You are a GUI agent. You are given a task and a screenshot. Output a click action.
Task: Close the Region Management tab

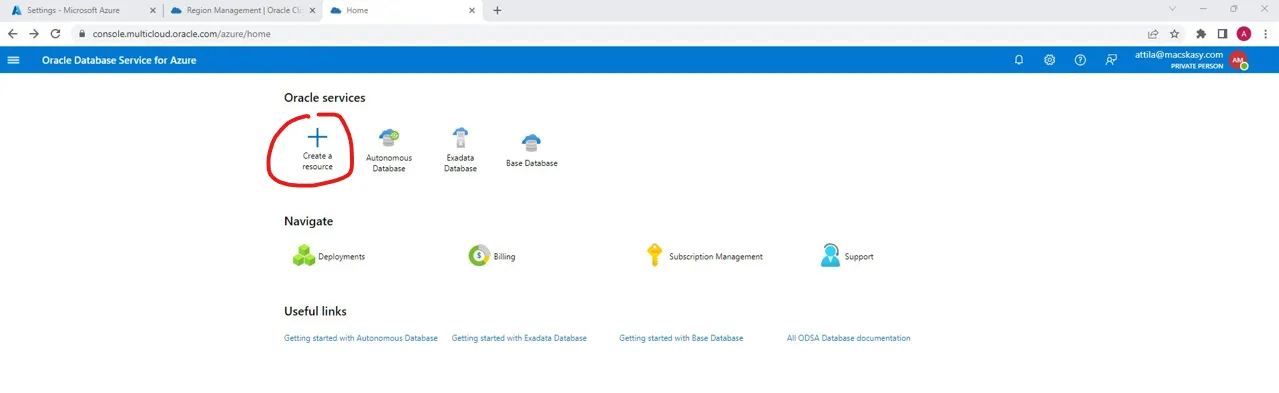[x=311, y=10]
